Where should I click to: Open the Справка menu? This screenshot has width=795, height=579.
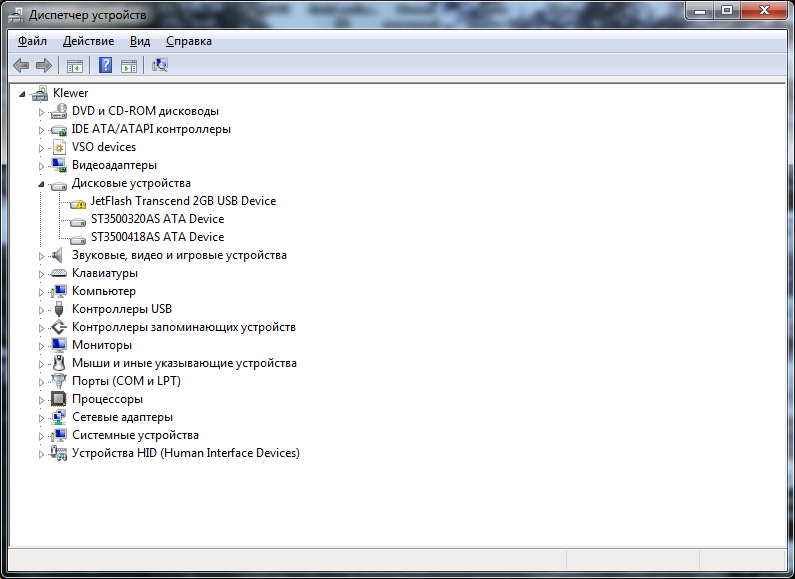coord(189,41)
